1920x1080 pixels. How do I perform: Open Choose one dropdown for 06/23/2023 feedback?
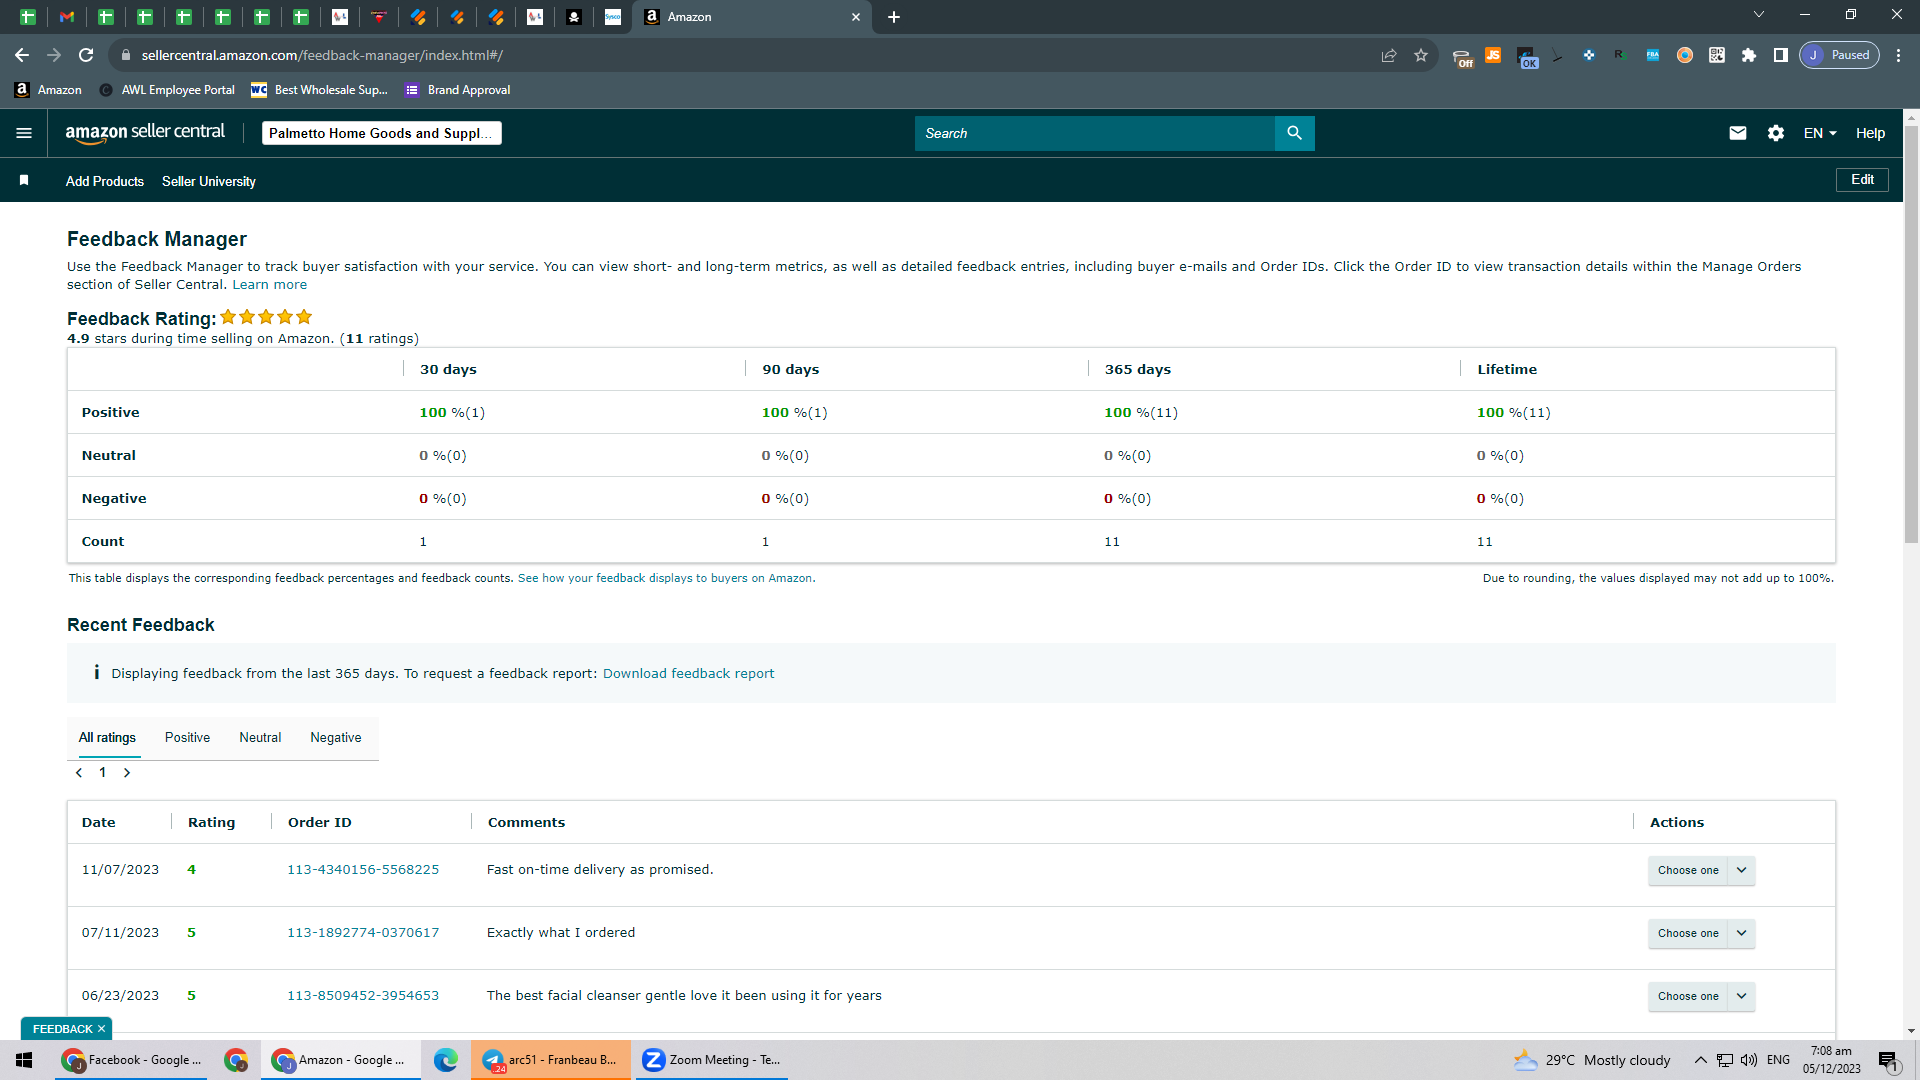1701,996
